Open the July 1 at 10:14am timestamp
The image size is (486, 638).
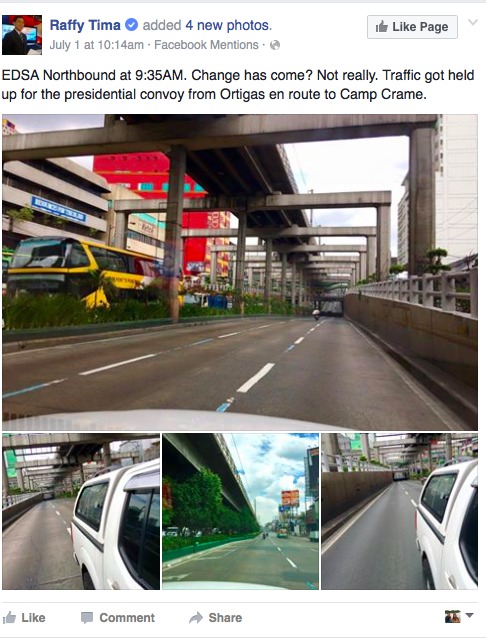[96, 45]
